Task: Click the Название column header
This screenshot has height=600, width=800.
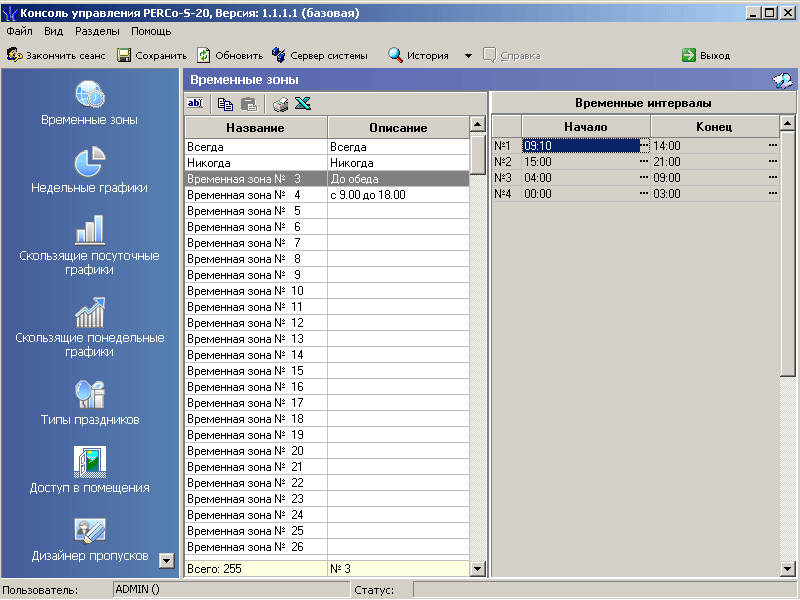Action: pos(256,128)
